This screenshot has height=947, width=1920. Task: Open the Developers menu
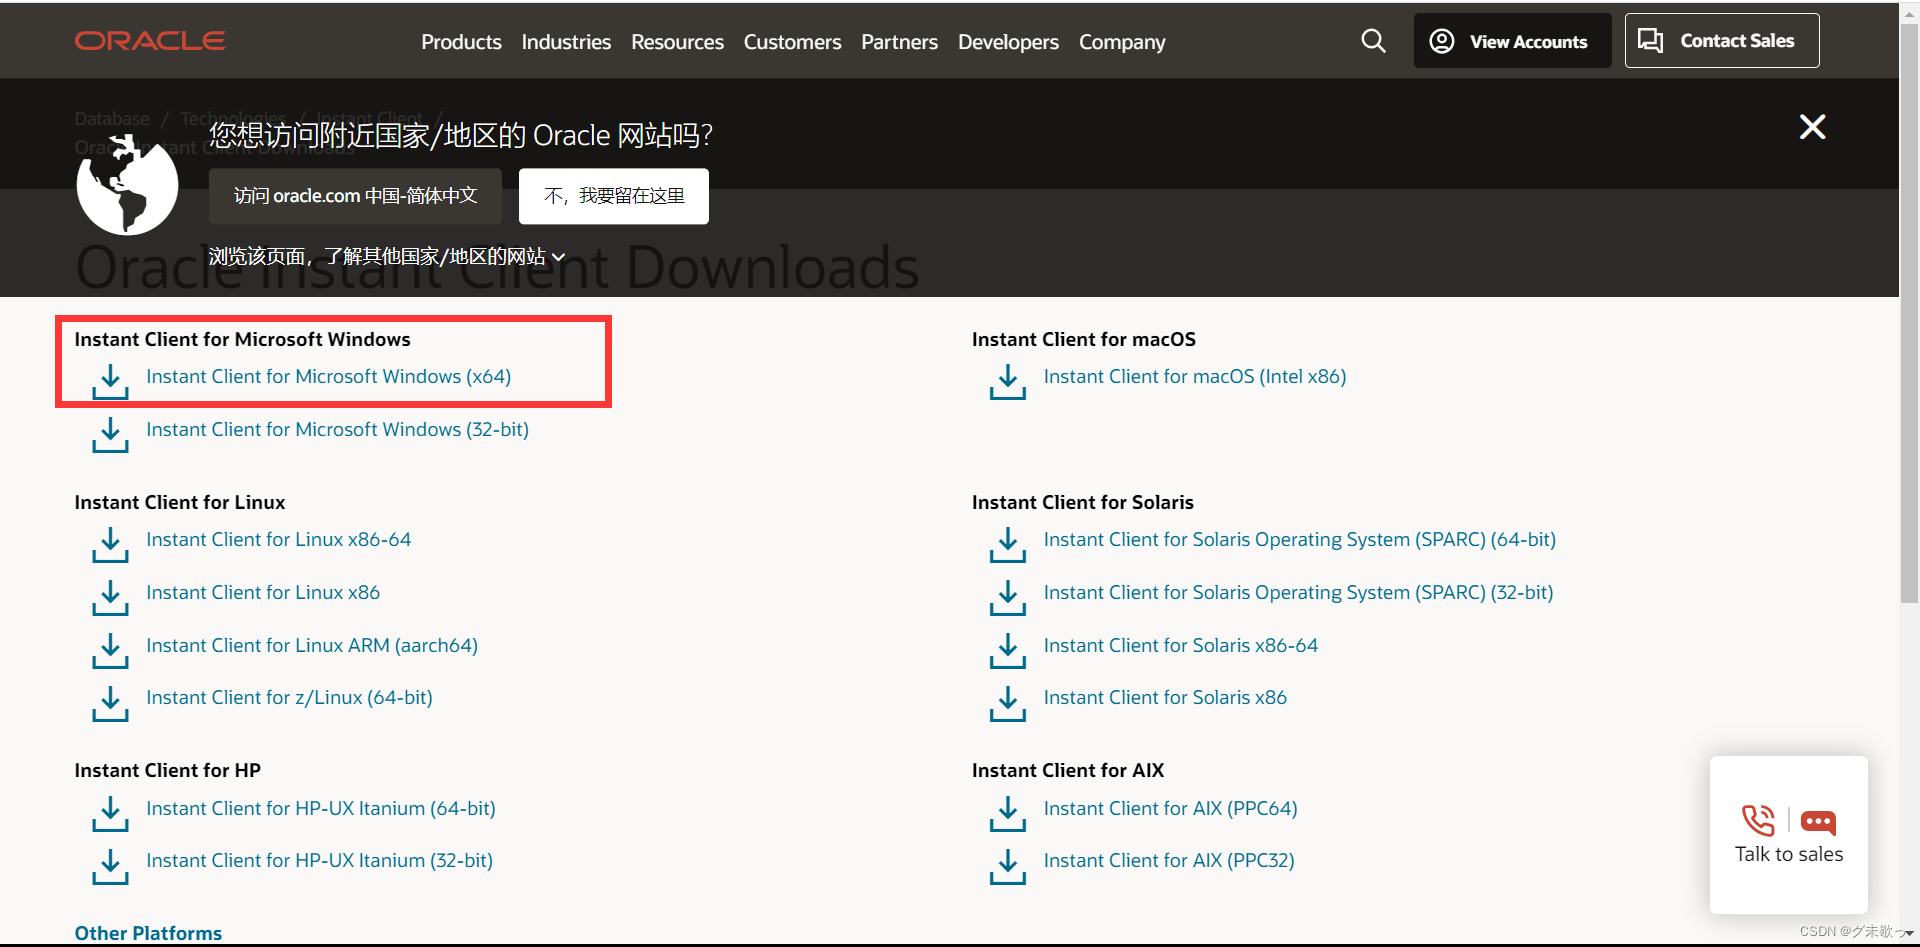coord(1008,41)
